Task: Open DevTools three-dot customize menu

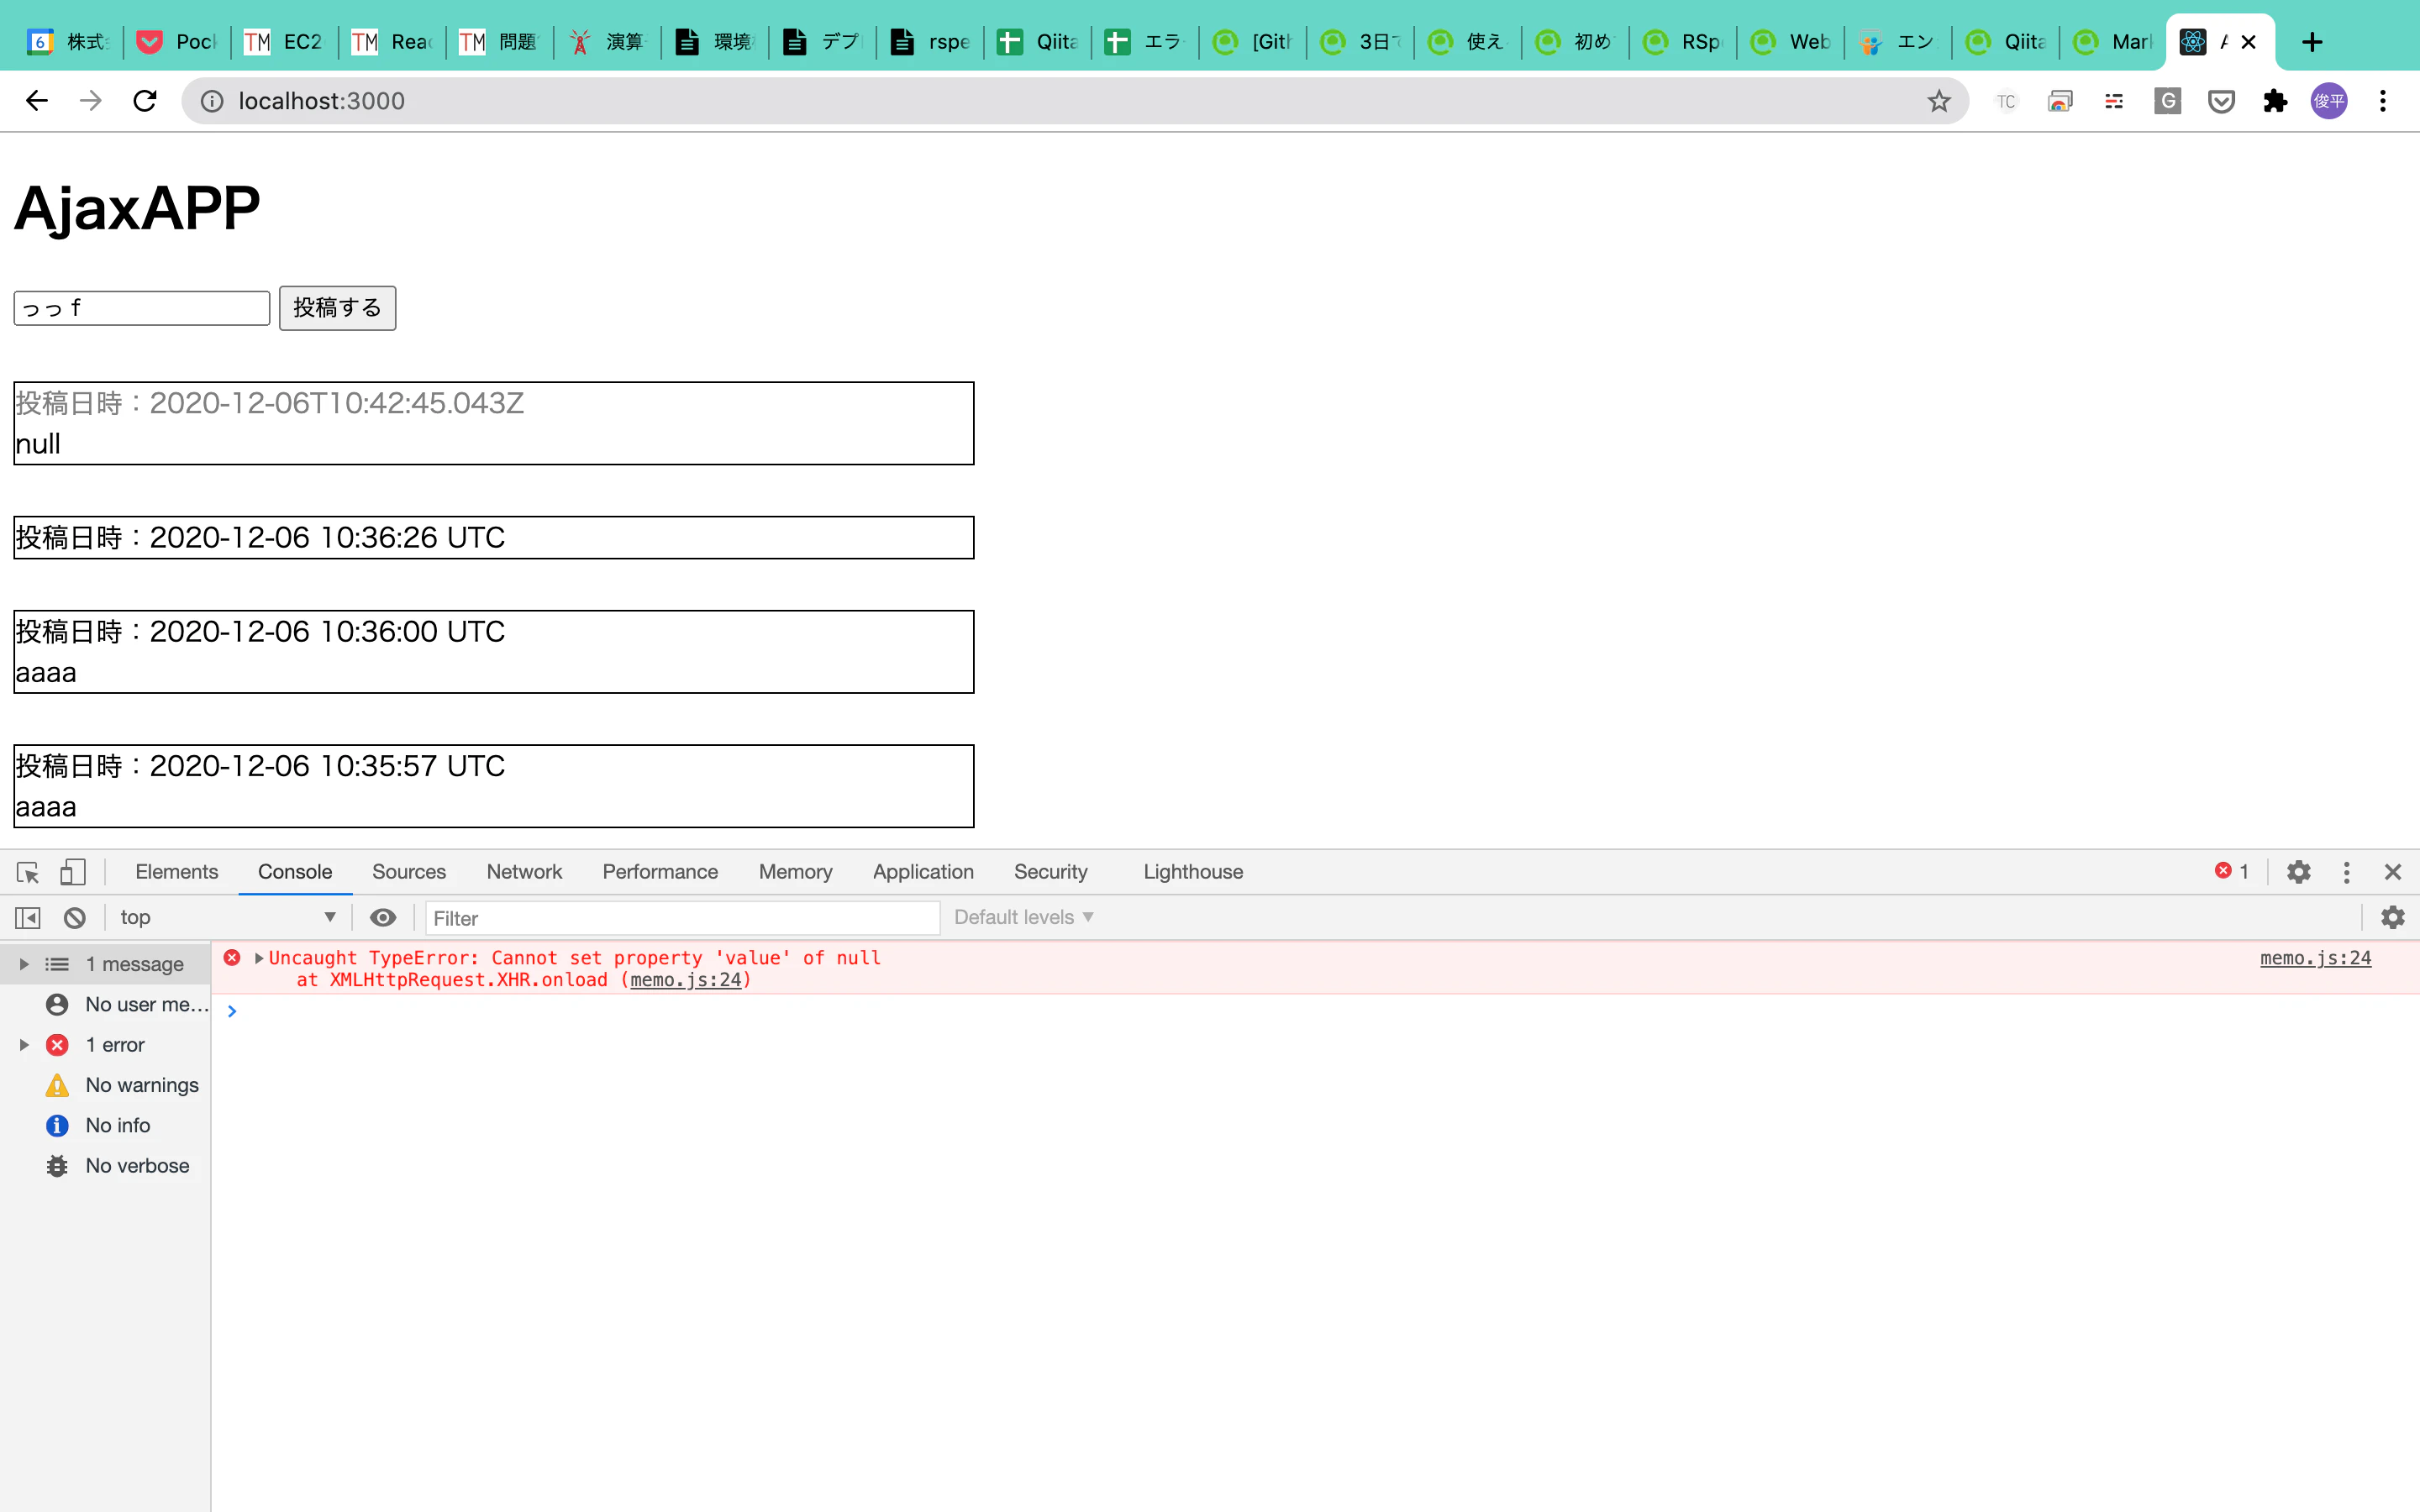Action: tap(2346, 872)
